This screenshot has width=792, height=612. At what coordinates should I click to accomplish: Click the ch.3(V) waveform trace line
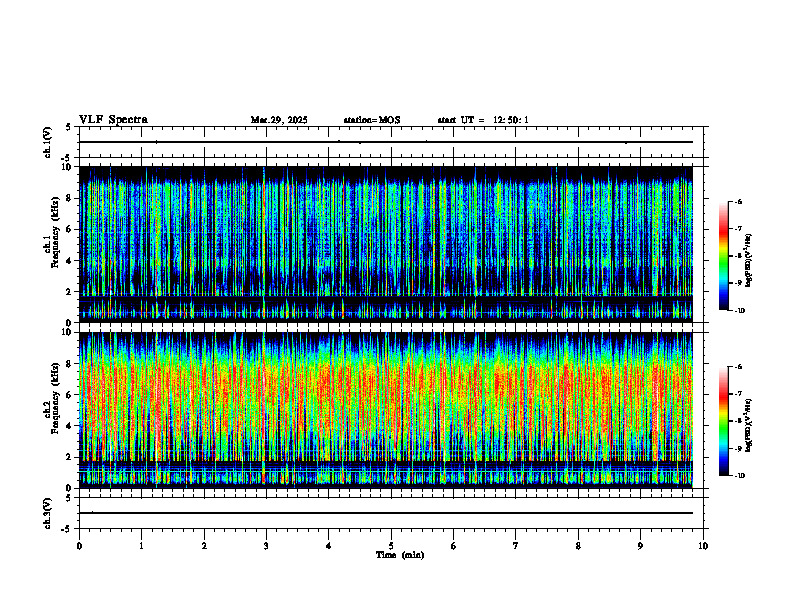(x=386, y=513)
